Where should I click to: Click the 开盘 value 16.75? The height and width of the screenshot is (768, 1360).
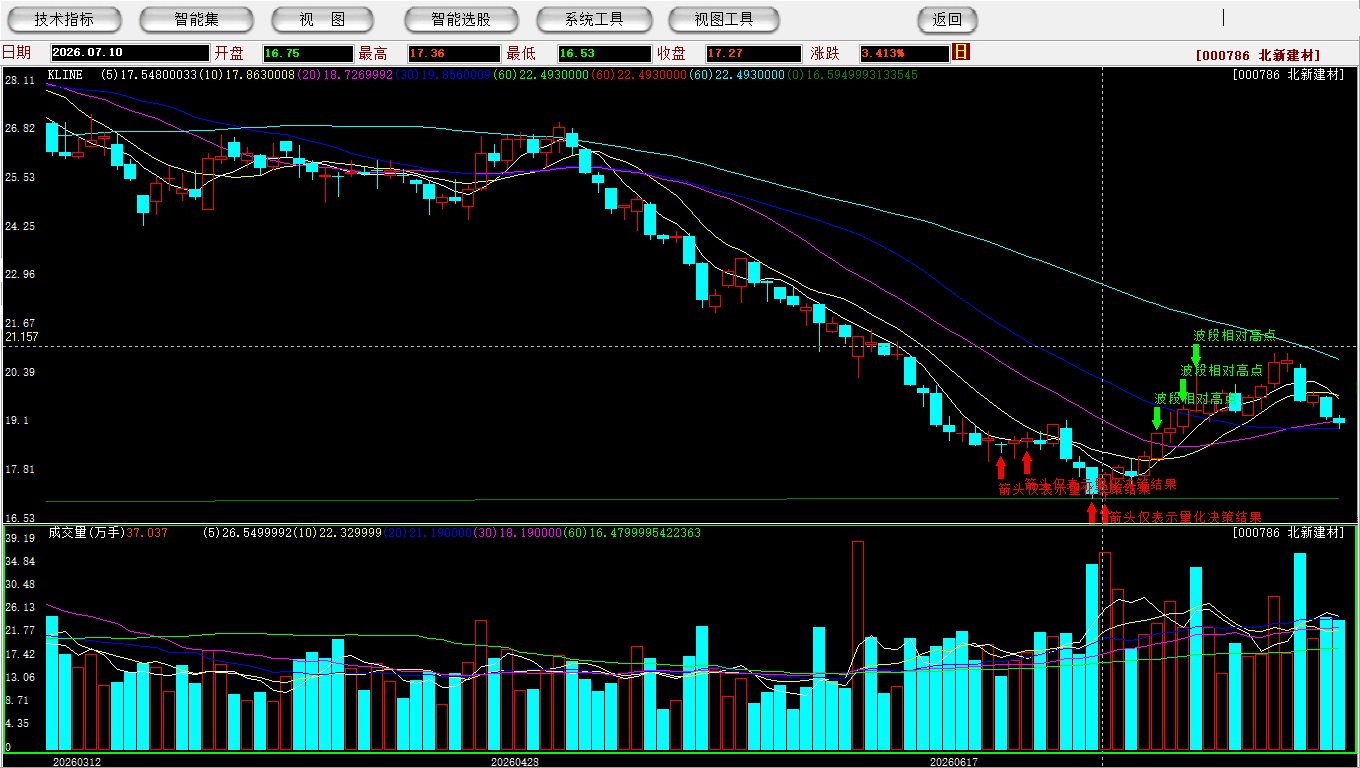(308, 53)
